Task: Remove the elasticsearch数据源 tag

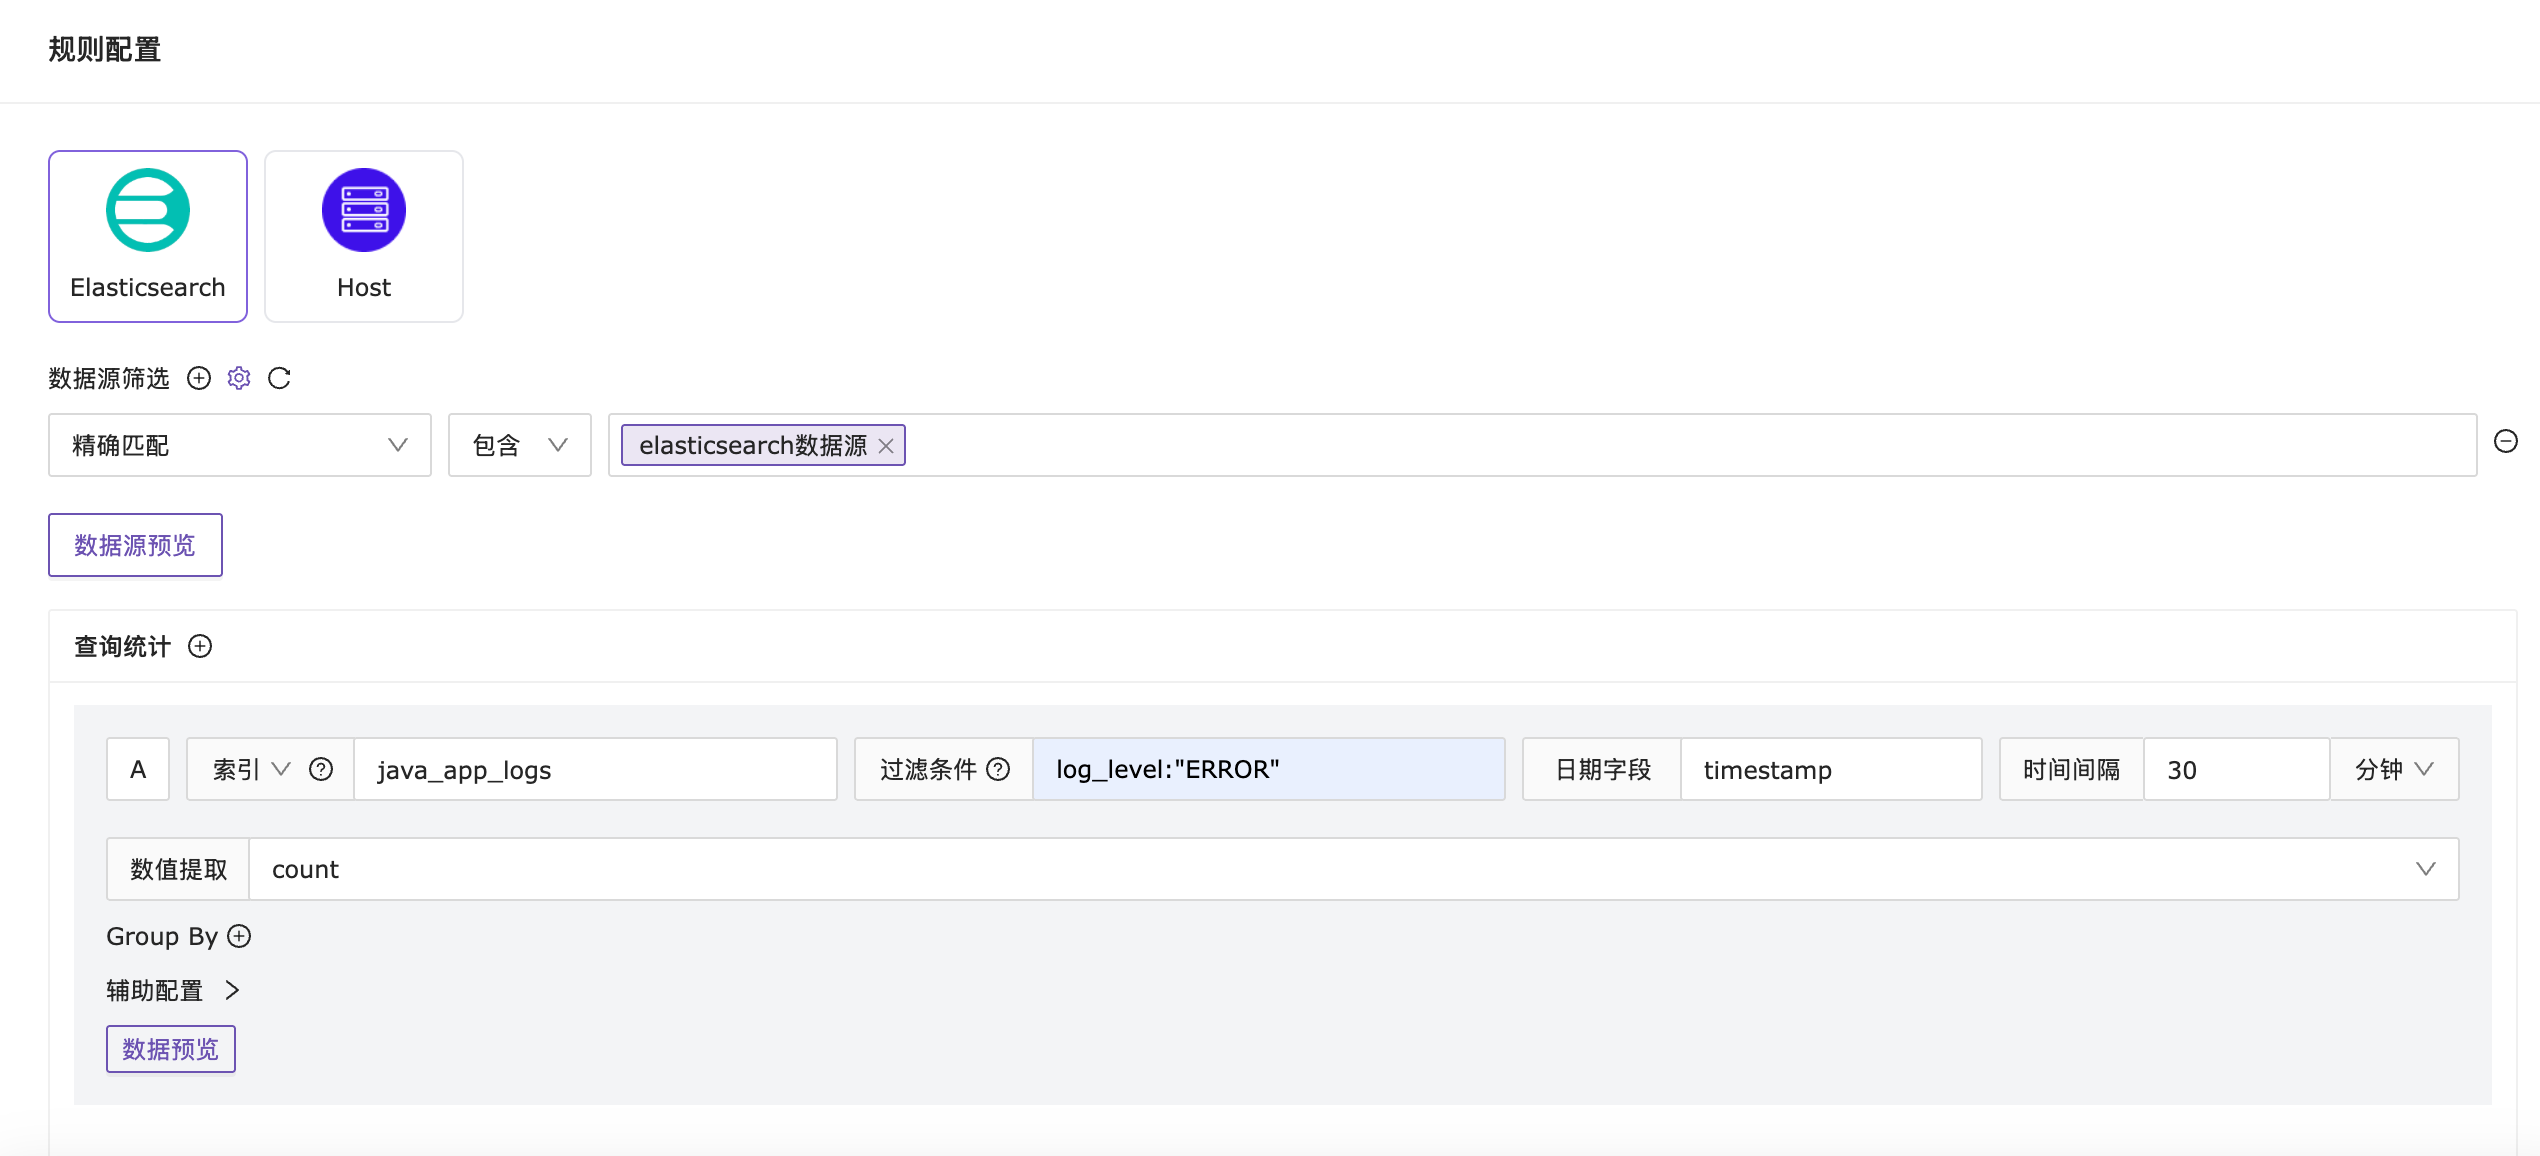Action: (886, 446)
